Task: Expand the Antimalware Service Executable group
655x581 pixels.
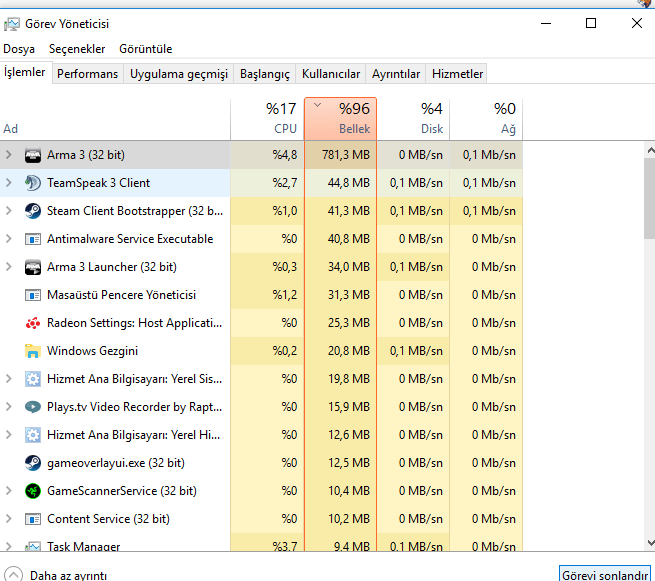Action: click(x=8, y=239)
